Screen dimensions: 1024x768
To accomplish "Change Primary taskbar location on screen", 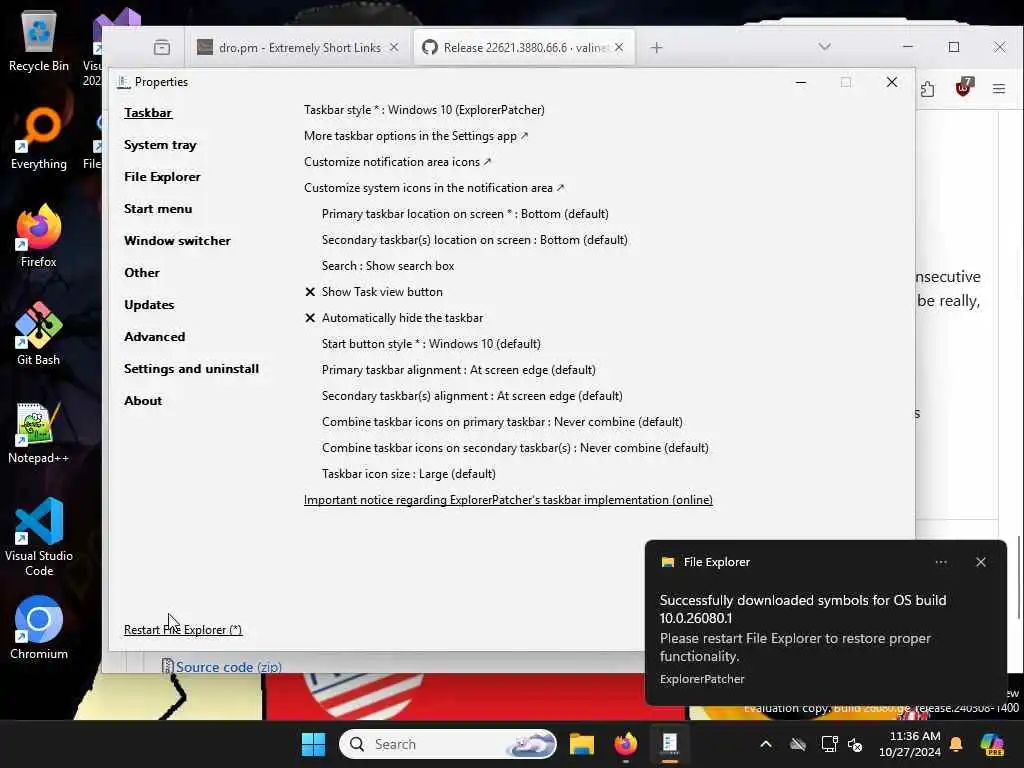I will (x=465, y=214).
